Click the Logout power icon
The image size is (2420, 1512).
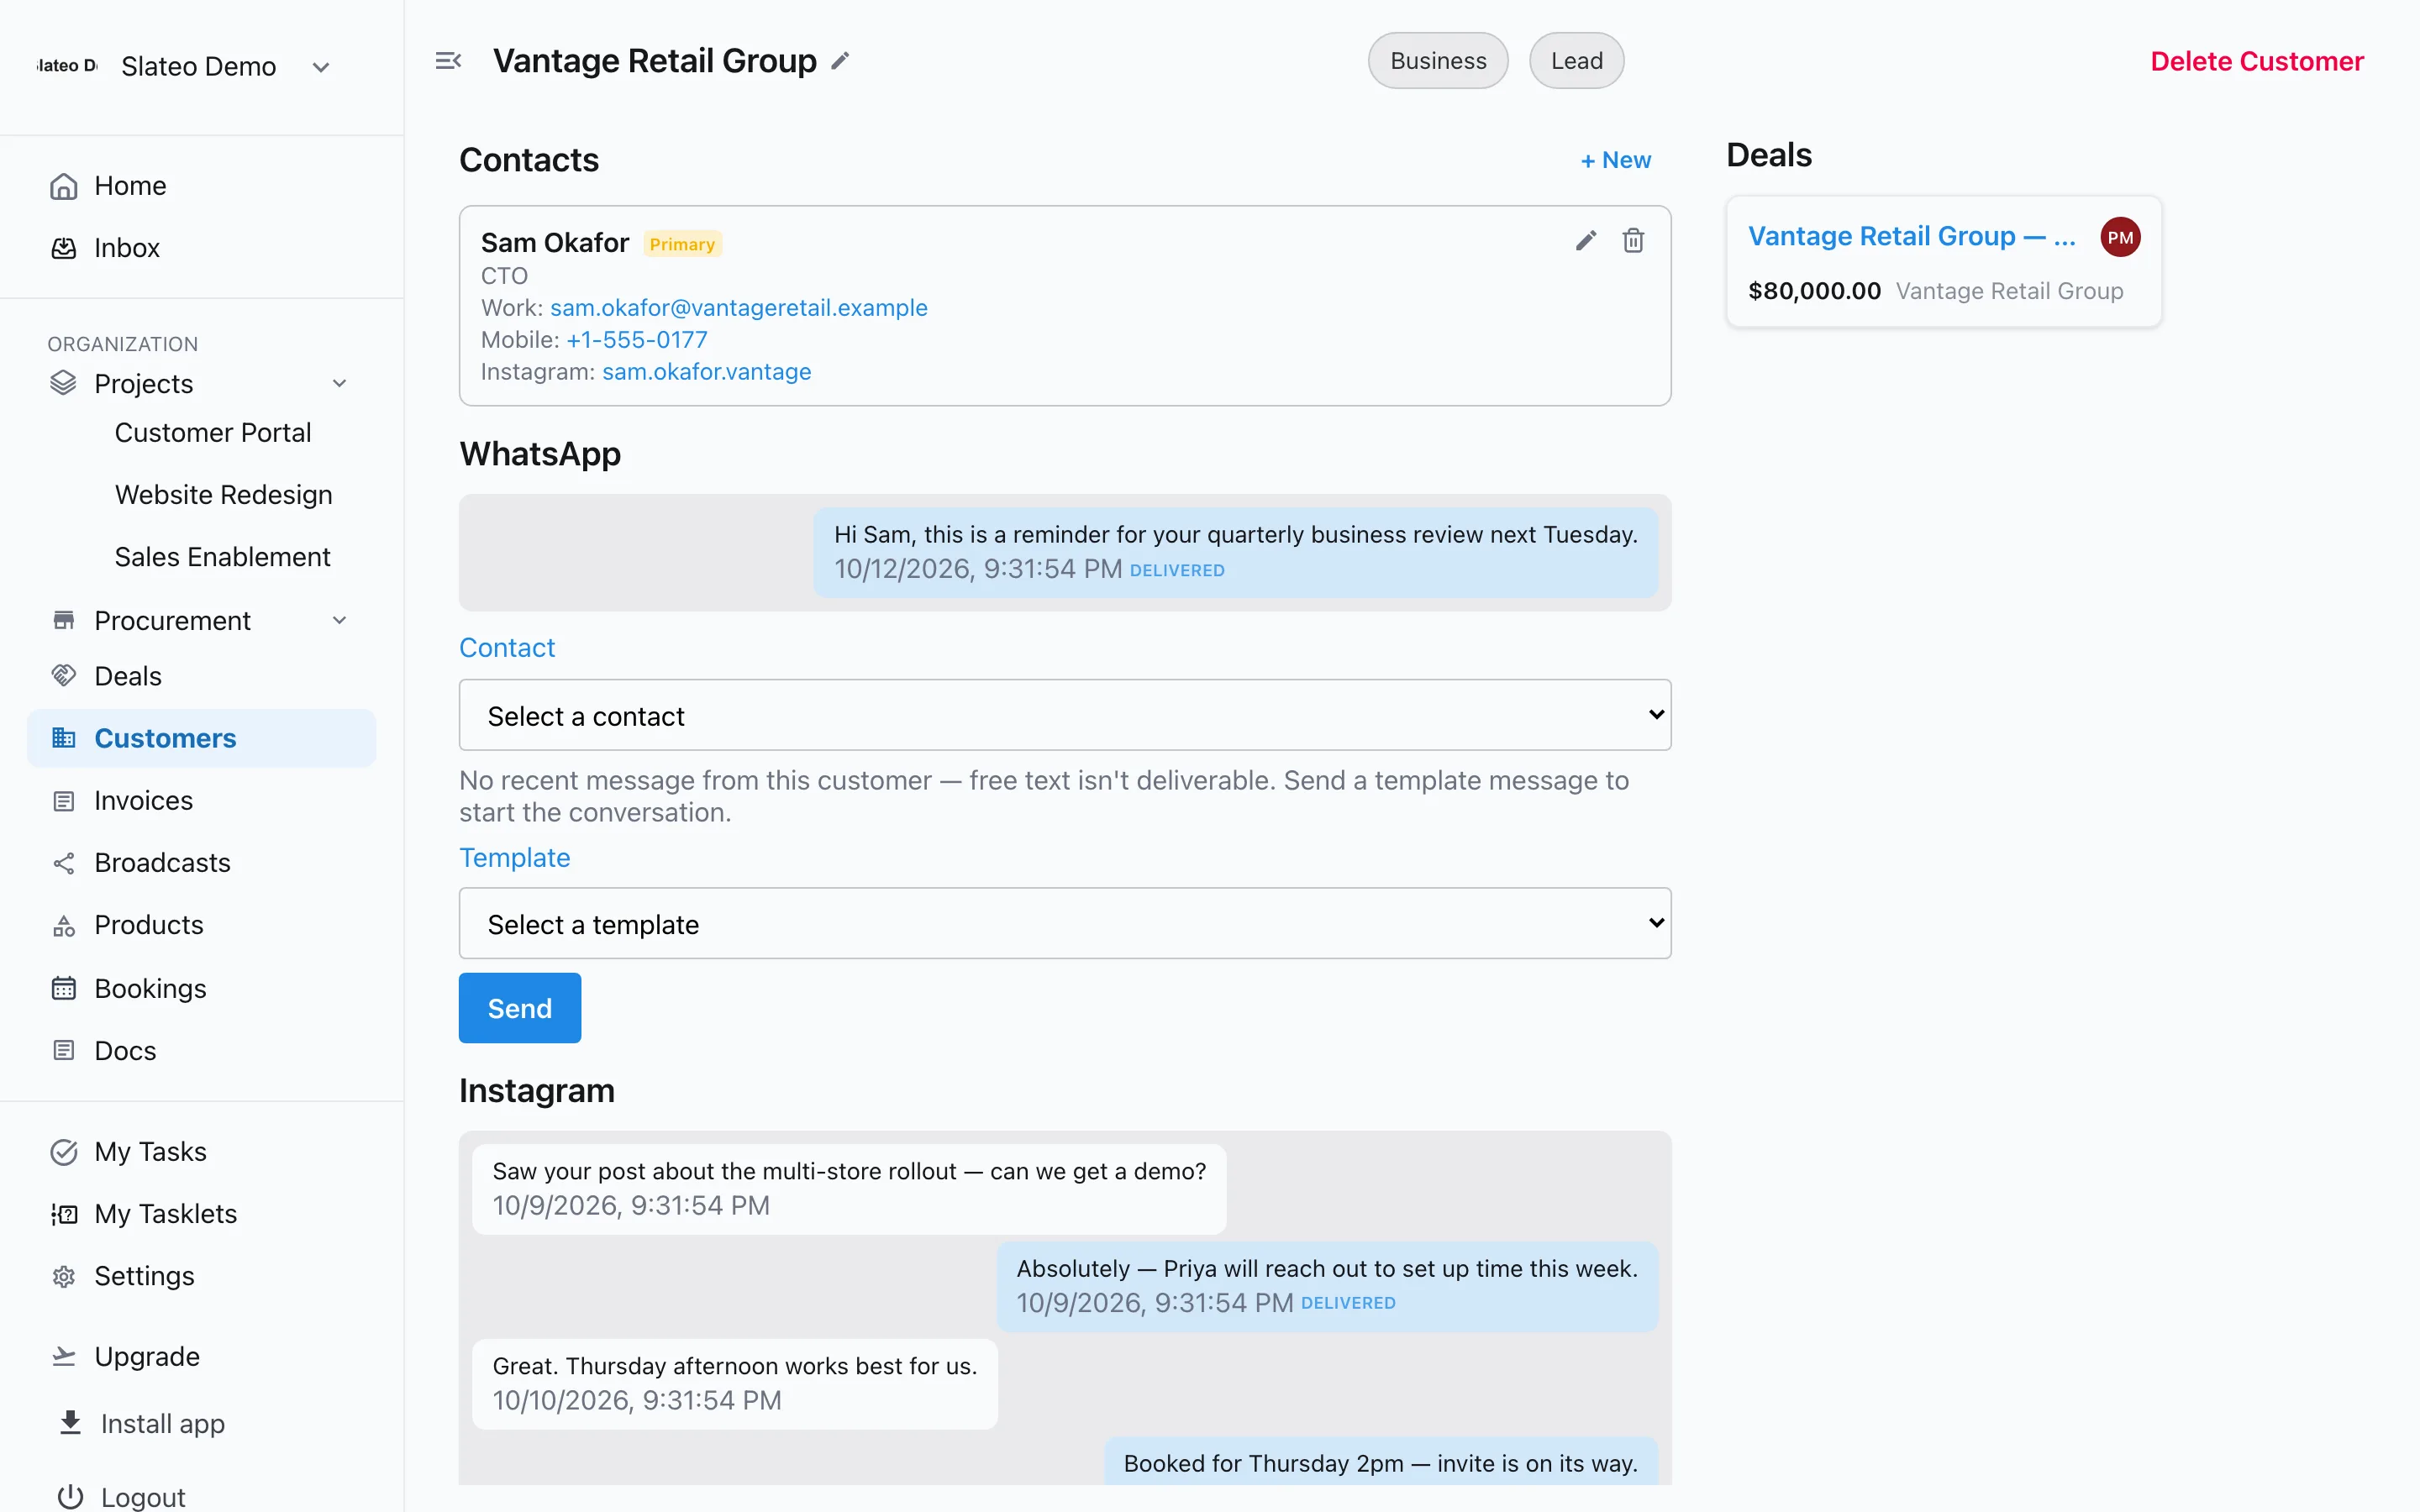(x=70, y=1497)
